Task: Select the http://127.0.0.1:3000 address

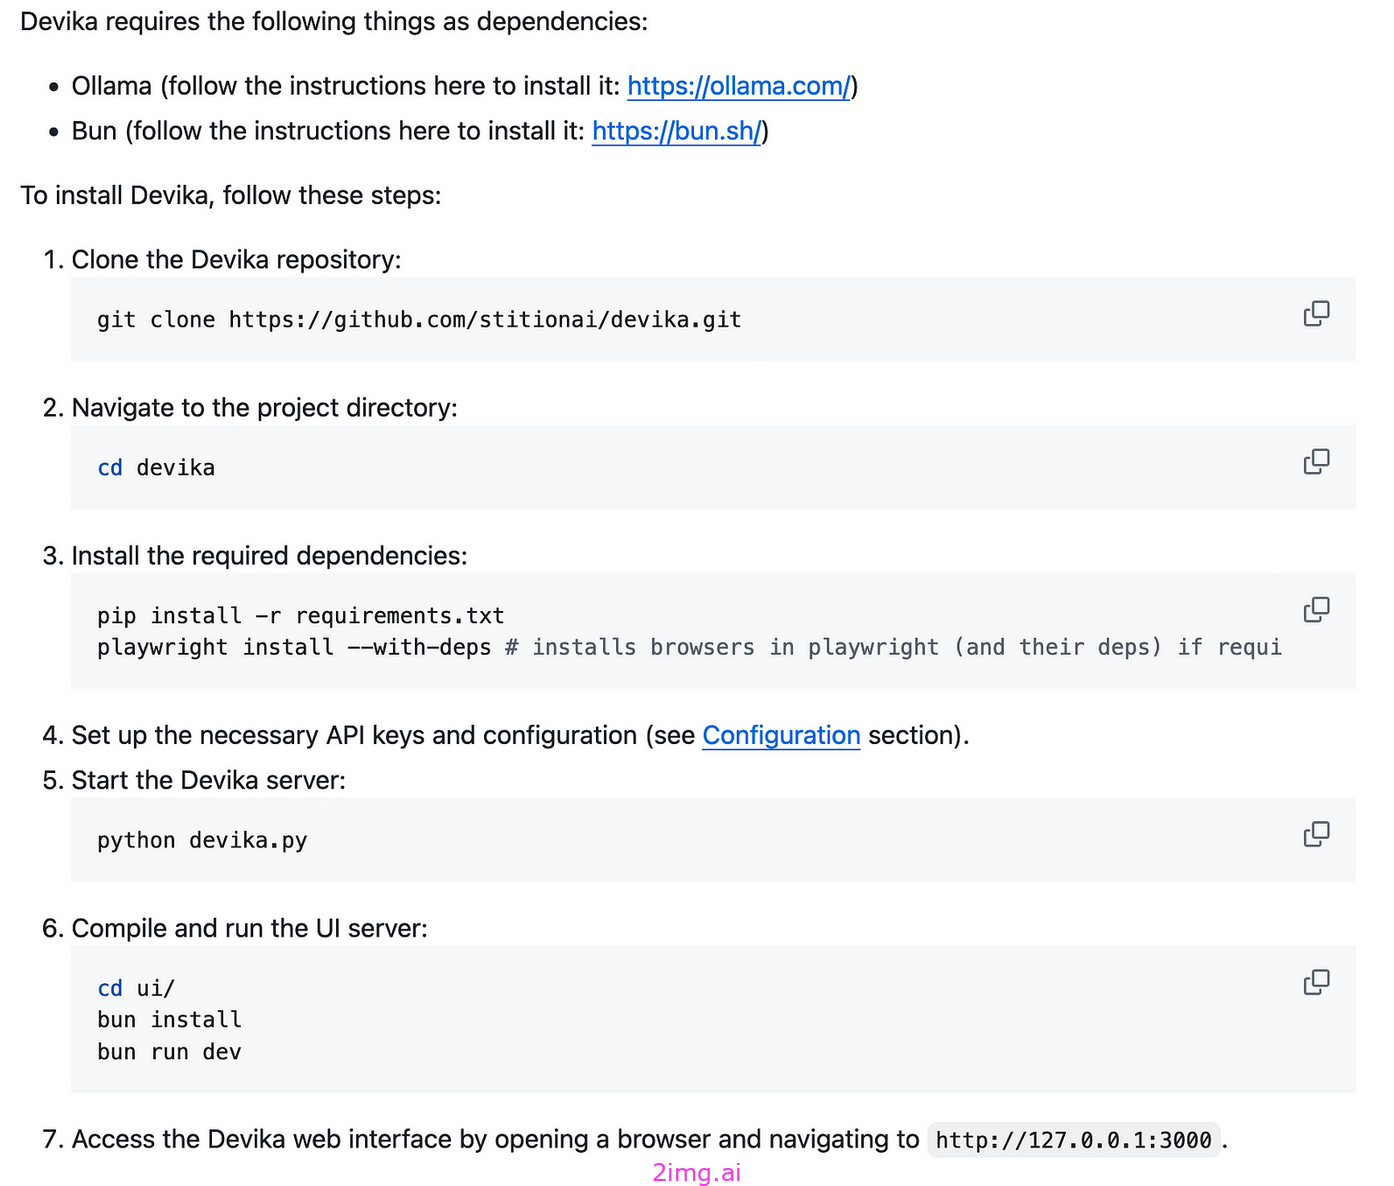Action: point(1073,1139)
